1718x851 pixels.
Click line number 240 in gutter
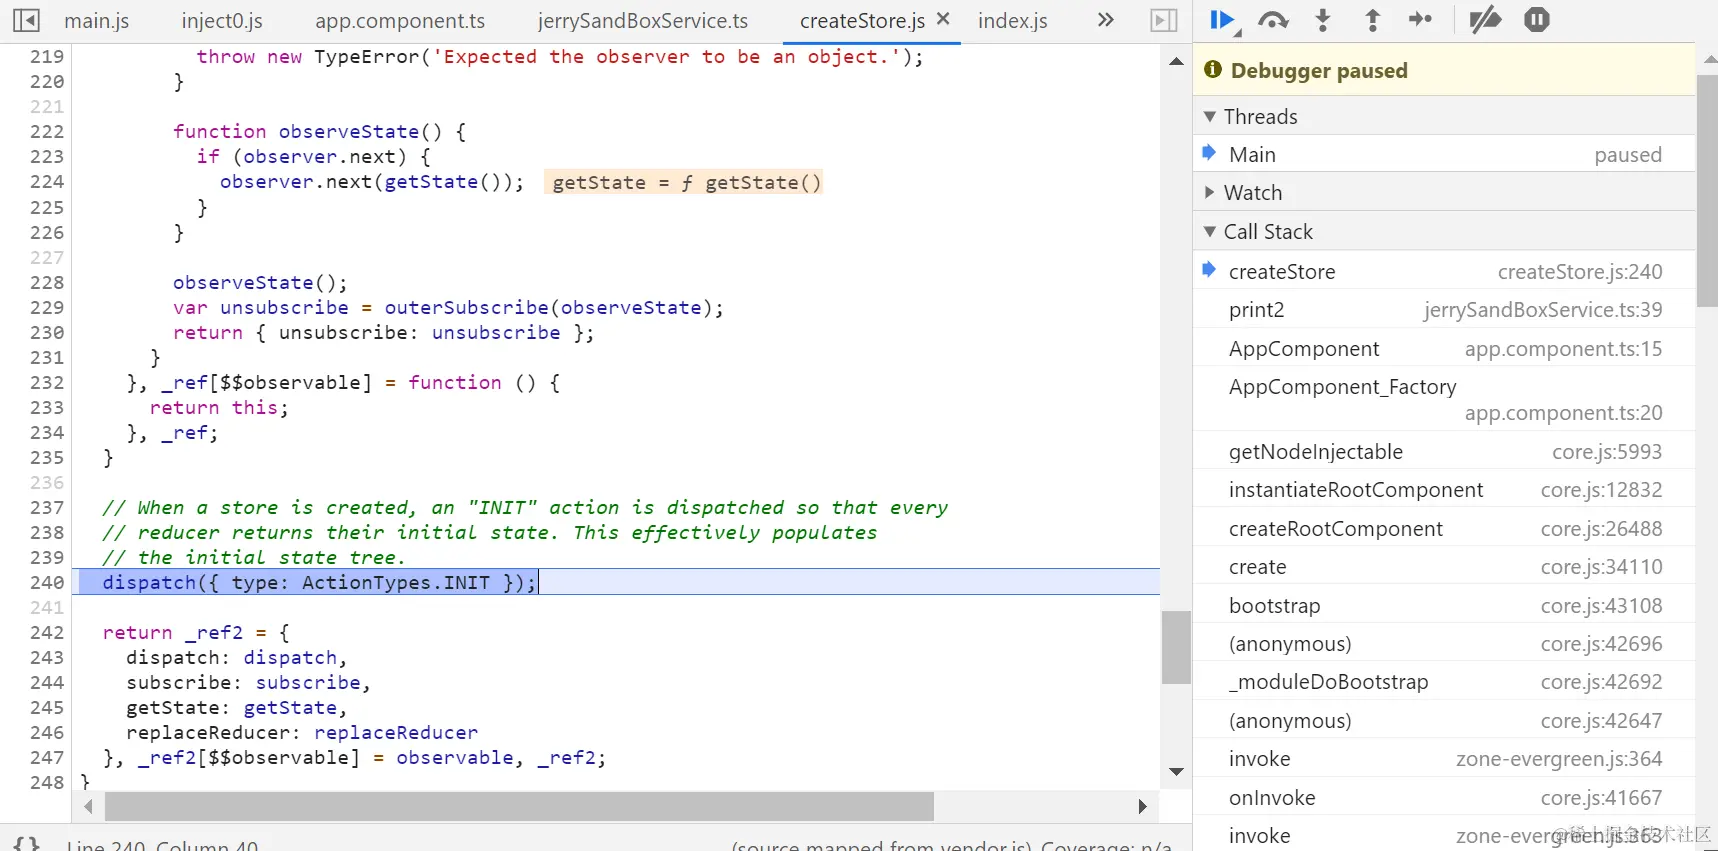tap(47, 582)
